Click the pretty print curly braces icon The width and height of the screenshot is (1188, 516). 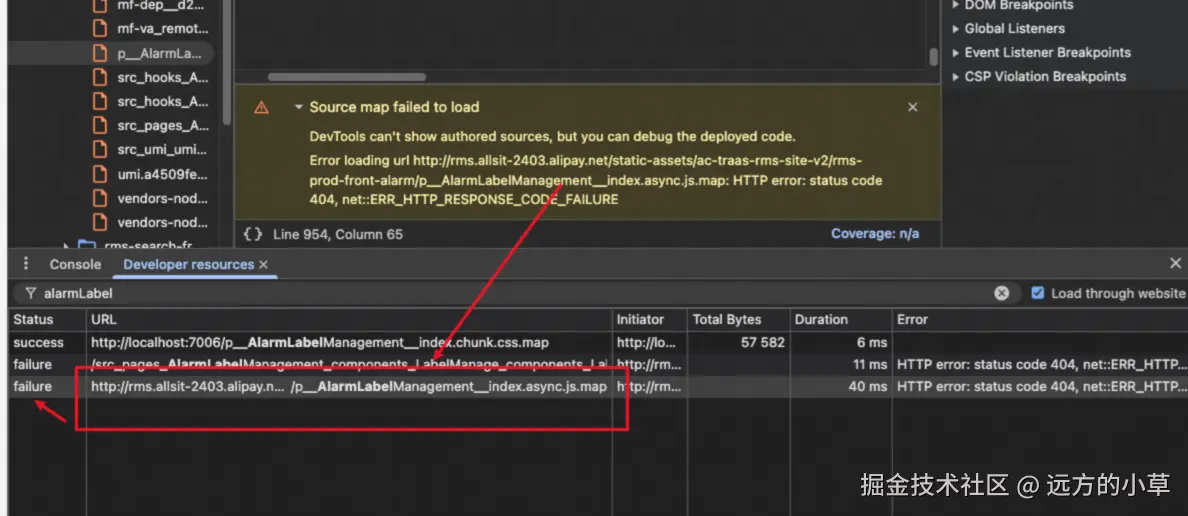[x=253, y=234]
